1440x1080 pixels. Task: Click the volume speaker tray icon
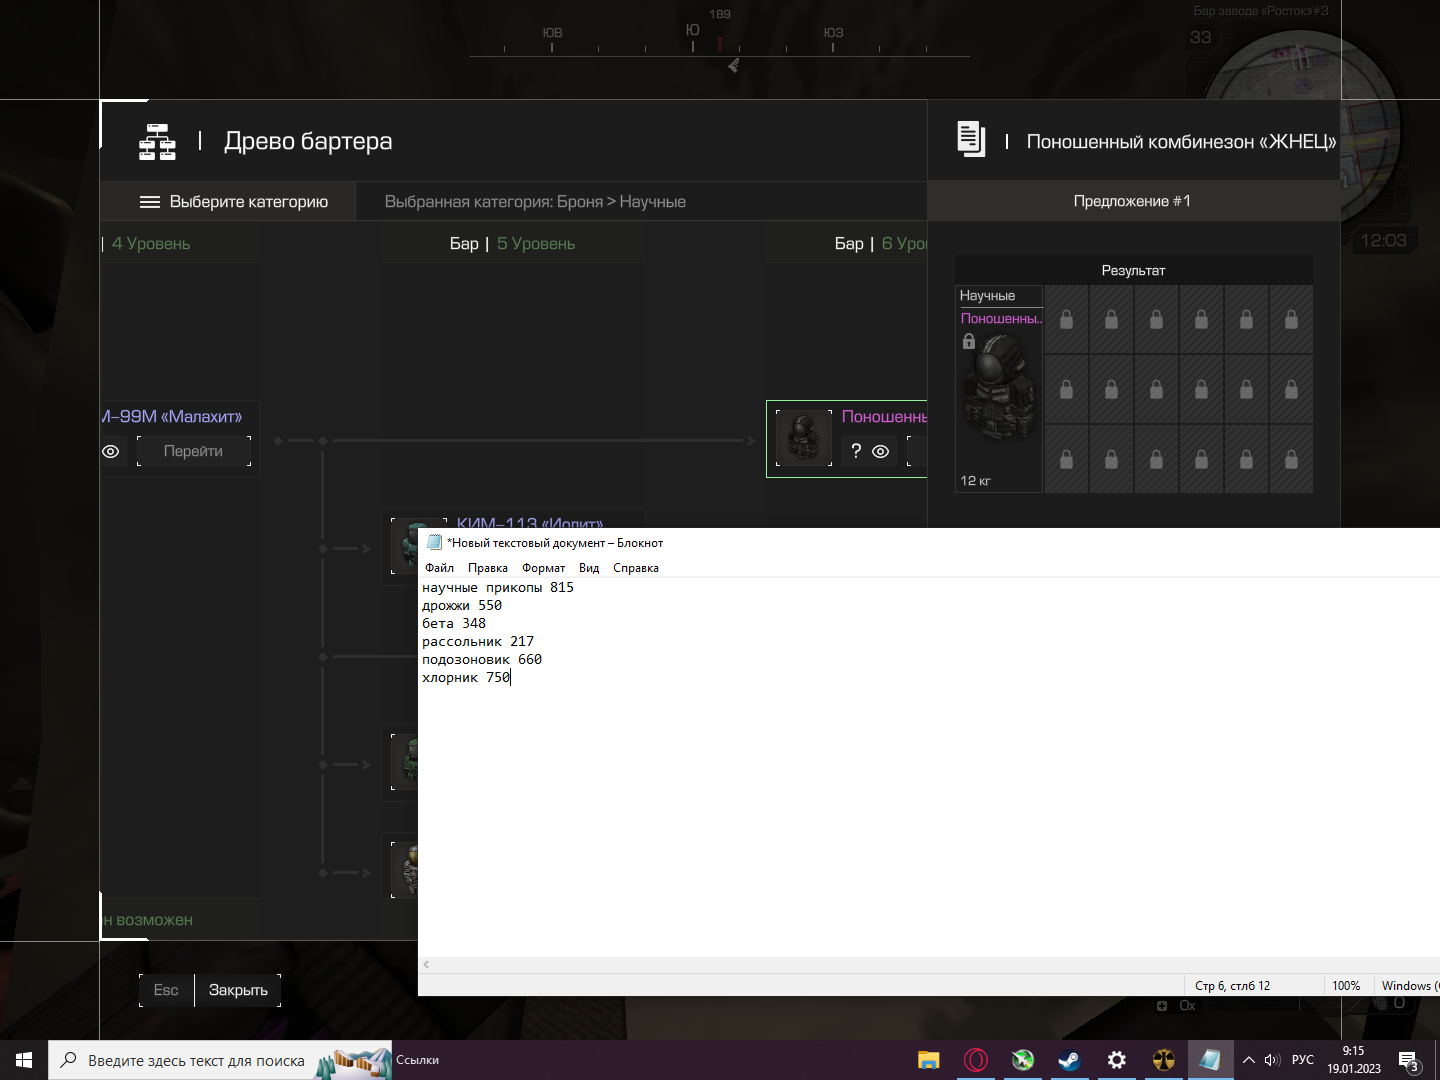[1272, 1060]
